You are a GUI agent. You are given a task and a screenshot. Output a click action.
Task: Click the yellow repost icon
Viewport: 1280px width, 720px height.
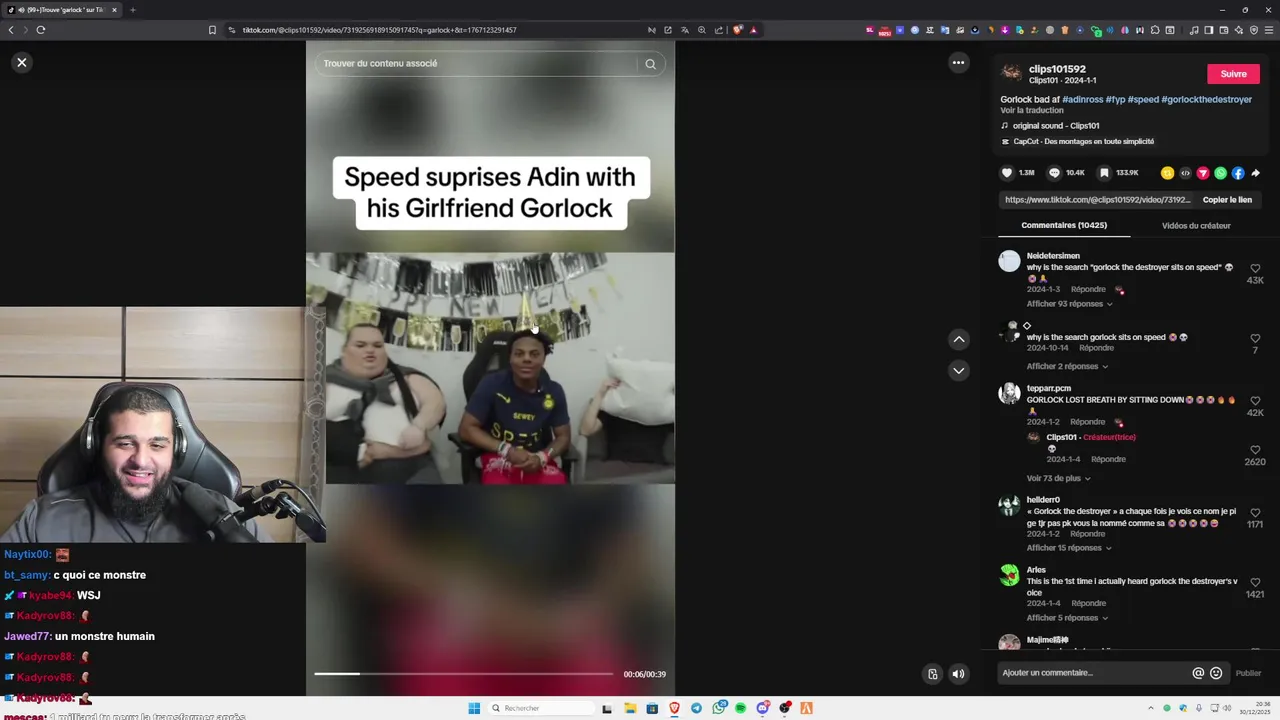point(1167,173)
